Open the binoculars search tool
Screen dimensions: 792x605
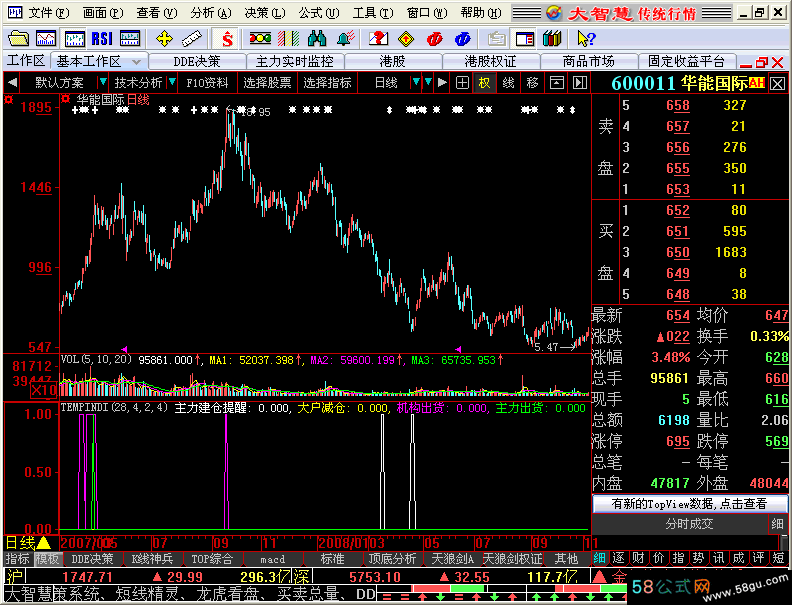317,38
